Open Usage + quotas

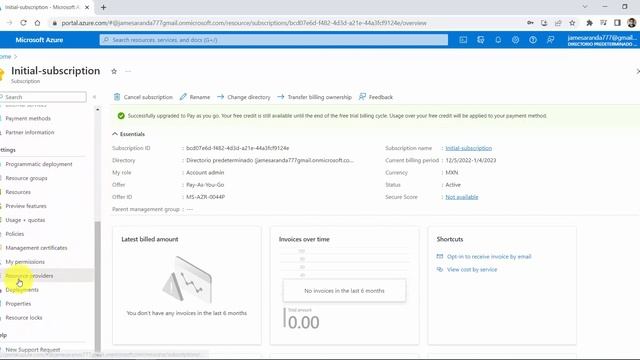[25, 220]
